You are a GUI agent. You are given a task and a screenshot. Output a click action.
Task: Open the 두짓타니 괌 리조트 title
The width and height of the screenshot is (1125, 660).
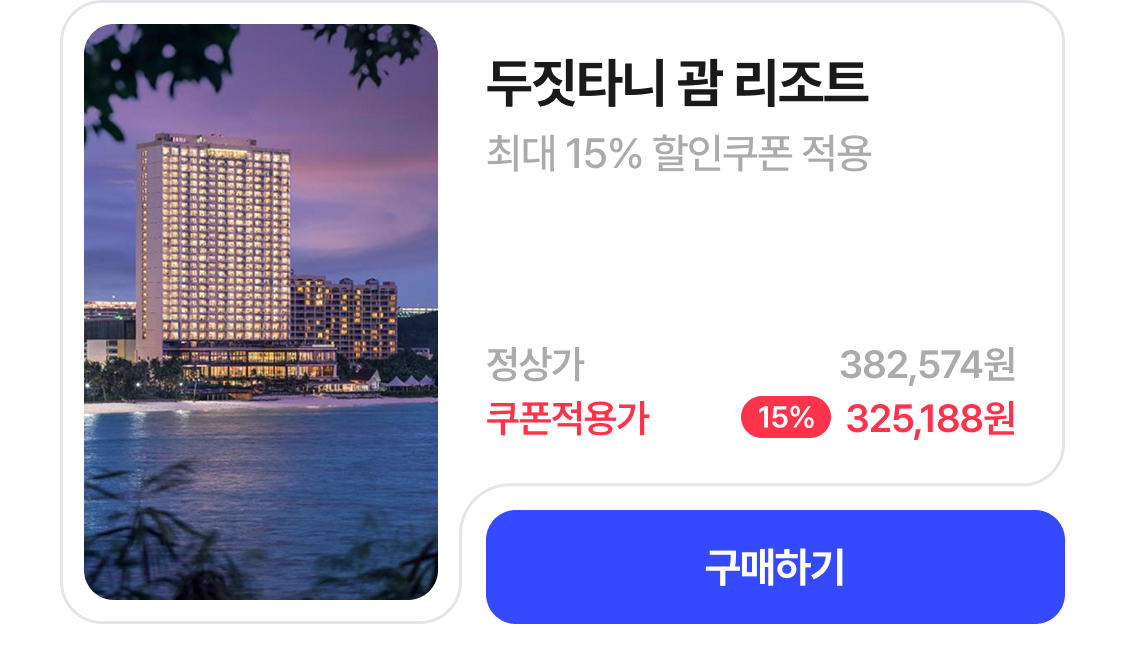pyautogui.click(x=677, y=85)
